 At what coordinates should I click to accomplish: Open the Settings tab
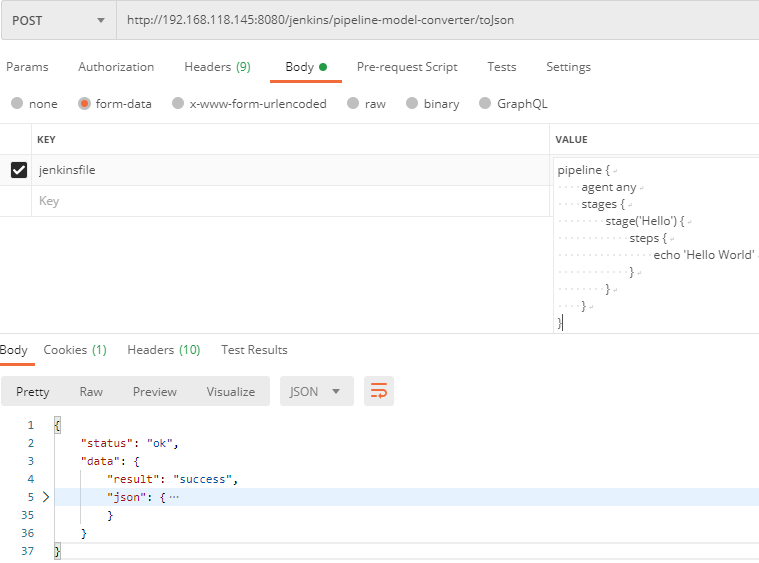pos(568,67)
